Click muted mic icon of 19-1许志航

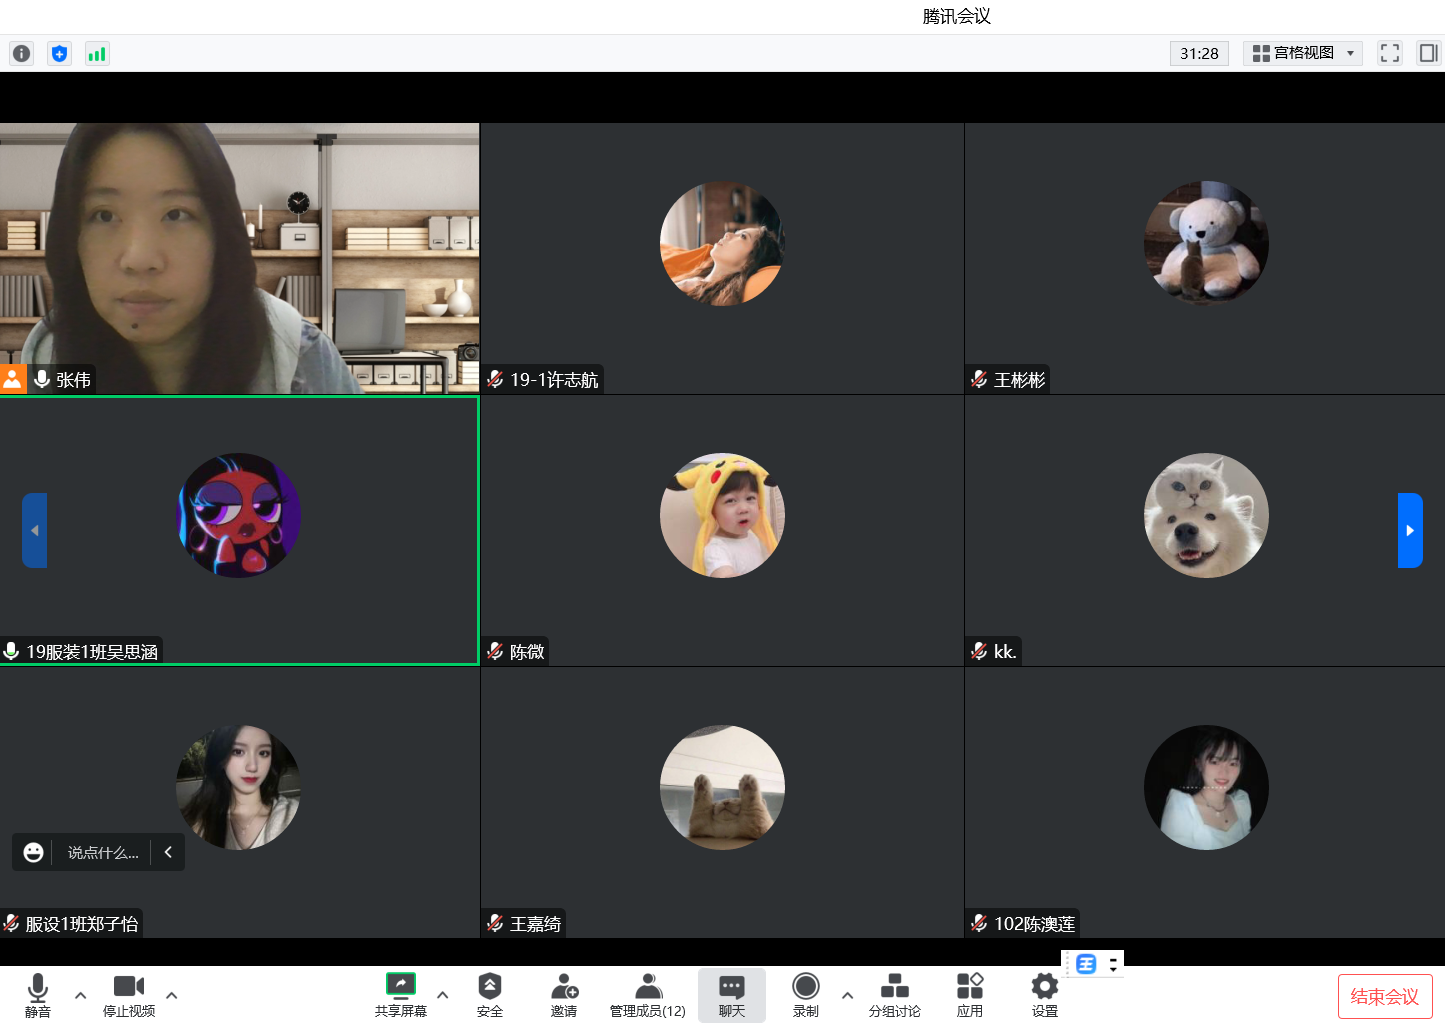[x=495, y=380]
